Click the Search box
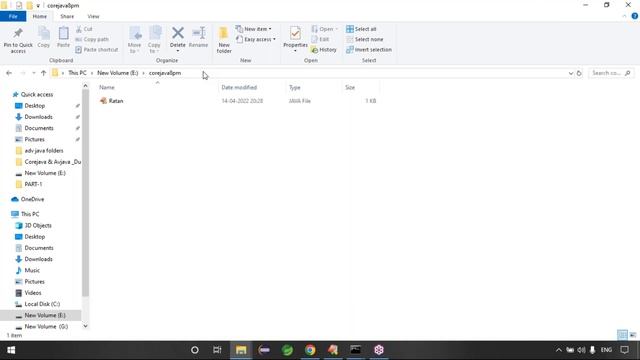This screenshot has height=360, width=640. pos(611,73)
